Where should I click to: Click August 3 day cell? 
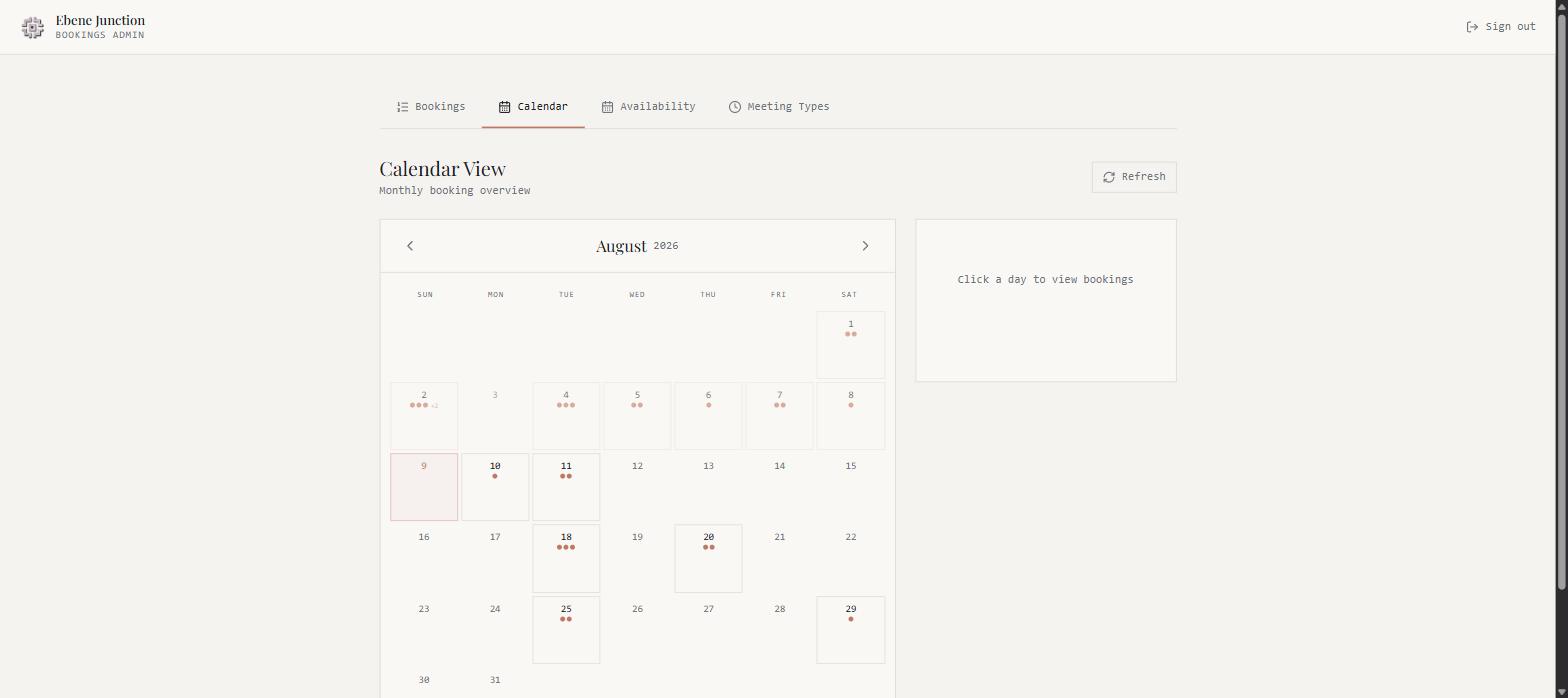495,416
